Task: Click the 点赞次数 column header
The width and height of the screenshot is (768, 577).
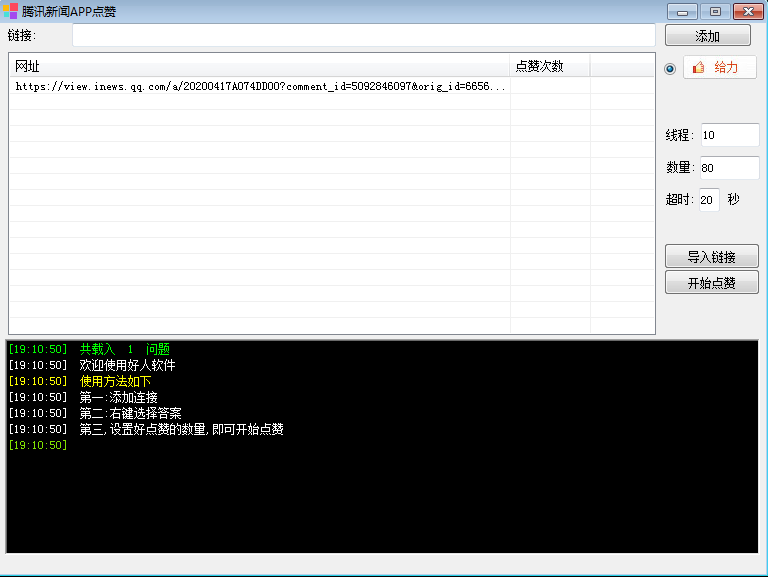Action: 550,66
